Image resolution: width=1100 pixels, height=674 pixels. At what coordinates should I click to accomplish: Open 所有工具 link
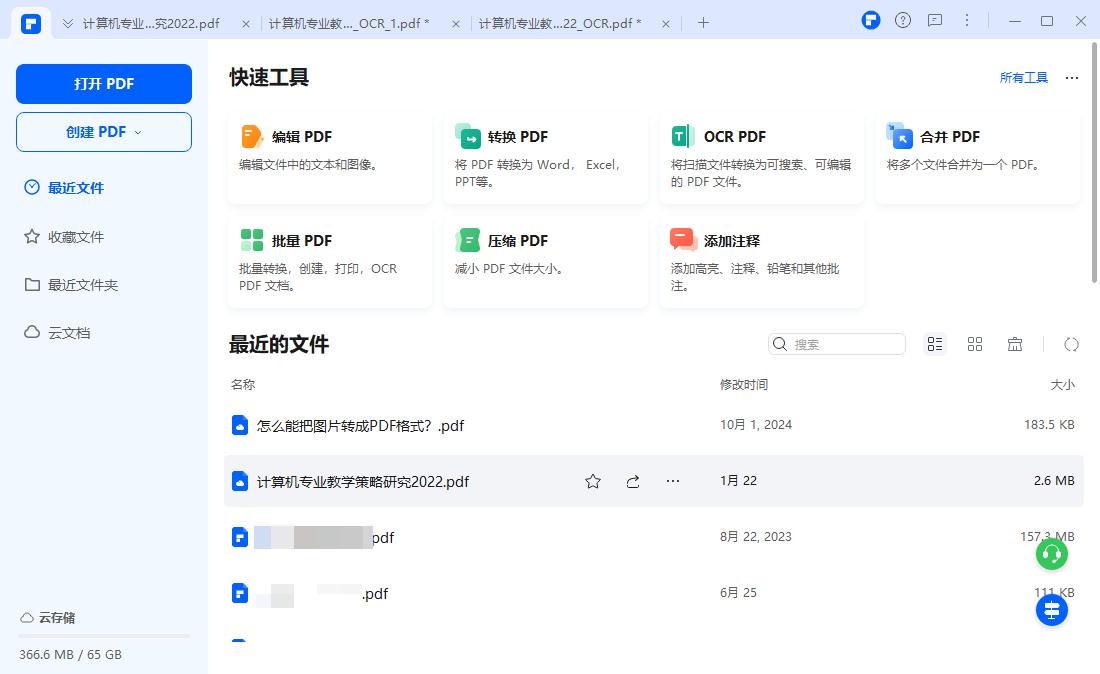[1023, 77]
